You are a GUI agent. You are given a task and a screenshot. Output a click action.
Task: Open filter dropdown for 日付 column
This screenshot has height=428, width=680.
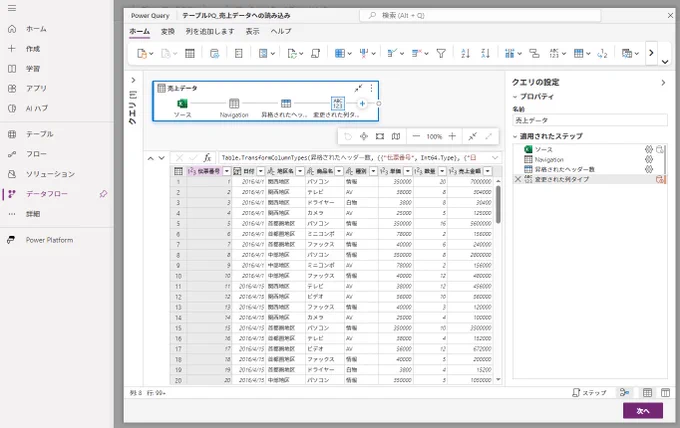click(261, 171)
